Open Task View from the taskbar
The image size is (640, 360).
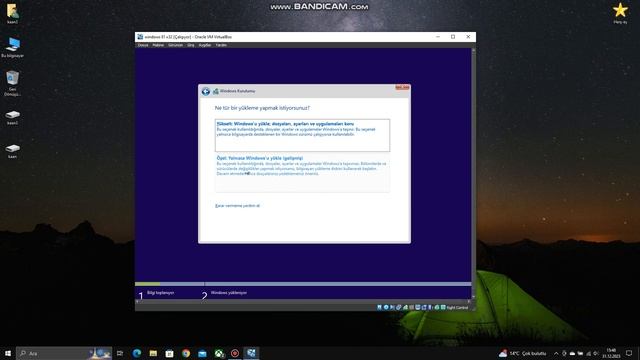click(x=120, y=353)
